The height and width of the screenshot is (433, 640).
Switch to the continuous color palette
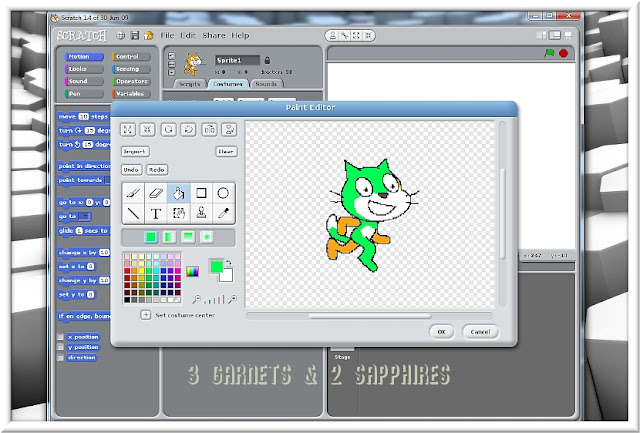(192, 271)
